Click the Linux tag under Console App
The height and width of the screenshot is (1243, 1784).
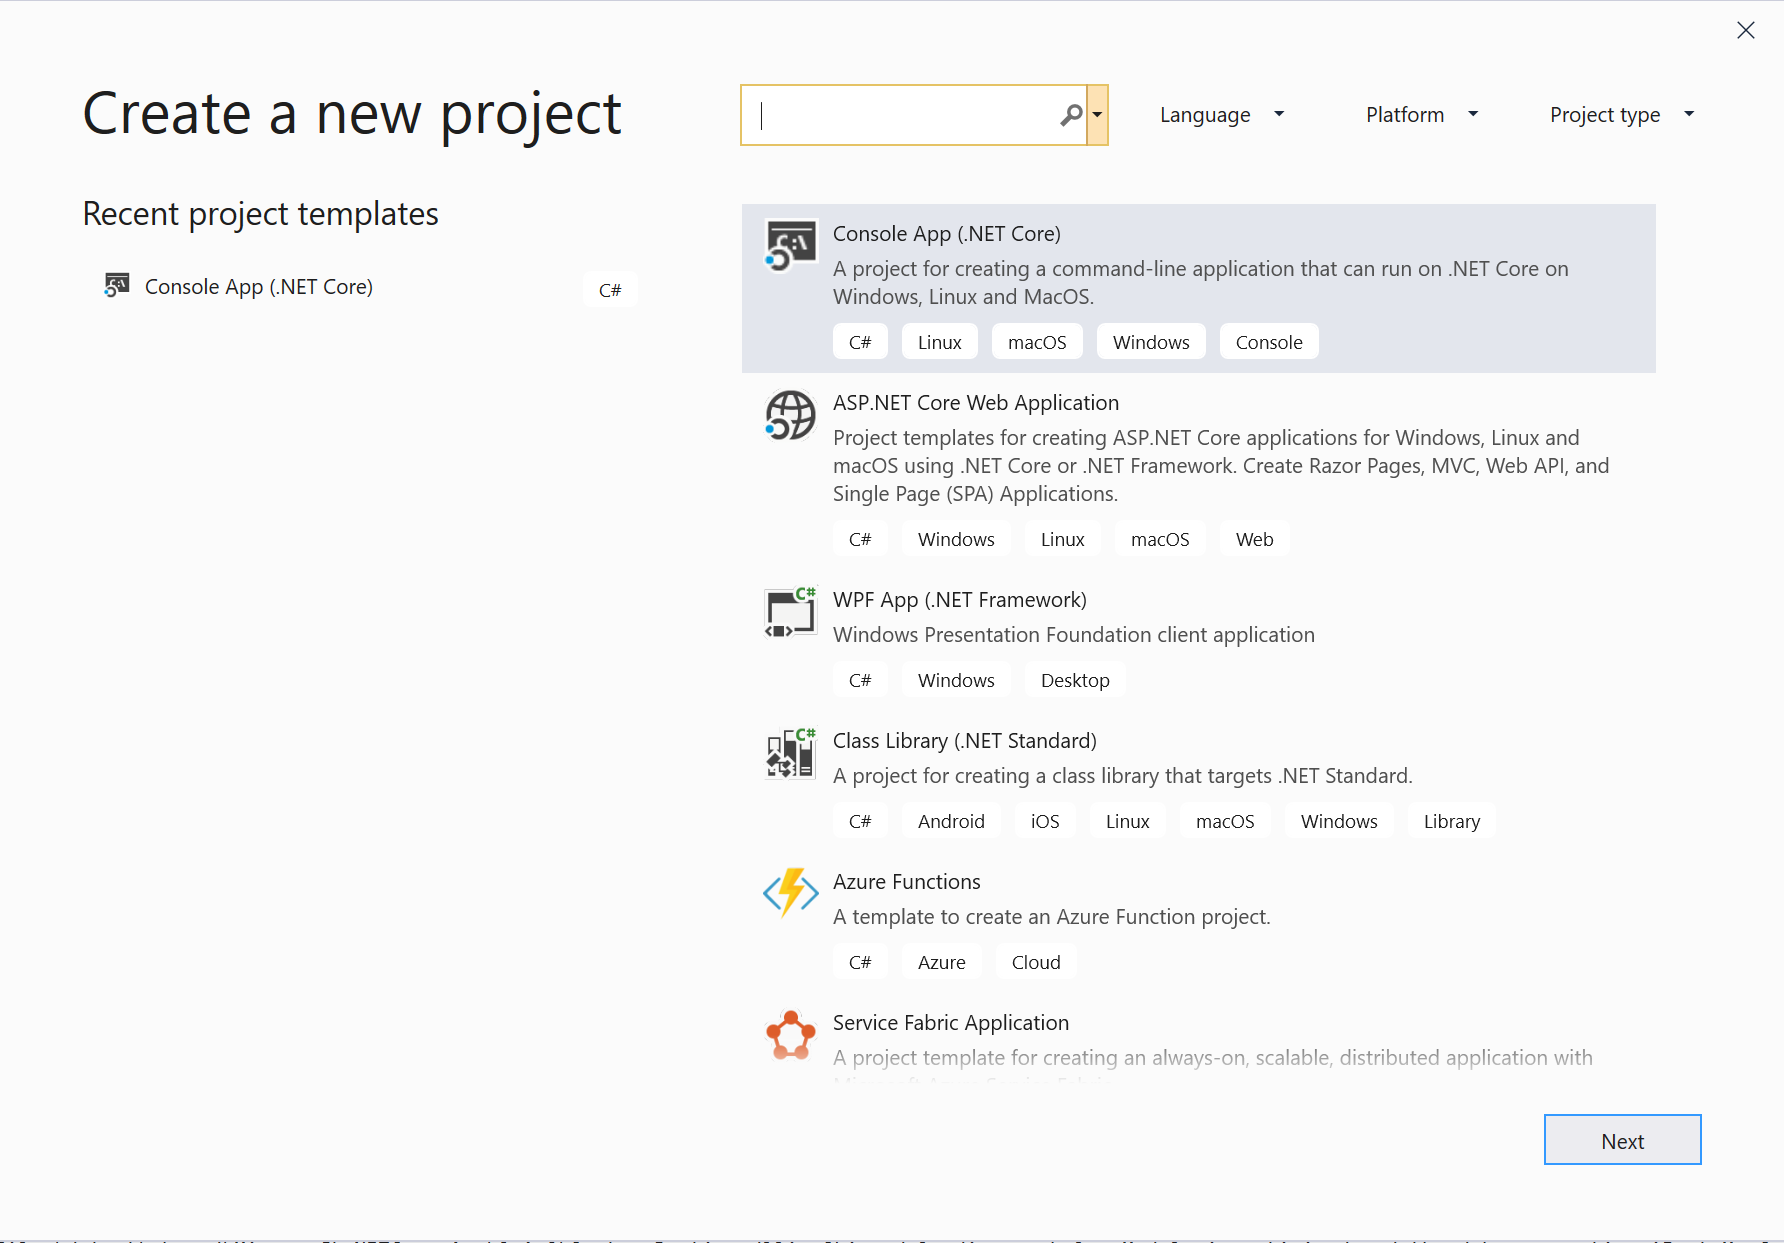940,342
